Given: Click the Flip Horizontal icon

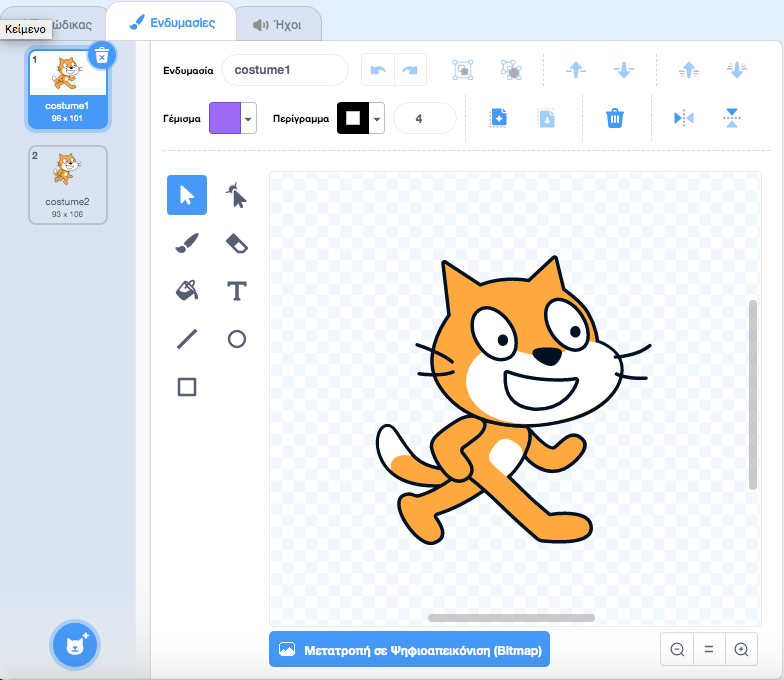Looking at the screenshot, I should click(x=684, y=118).
